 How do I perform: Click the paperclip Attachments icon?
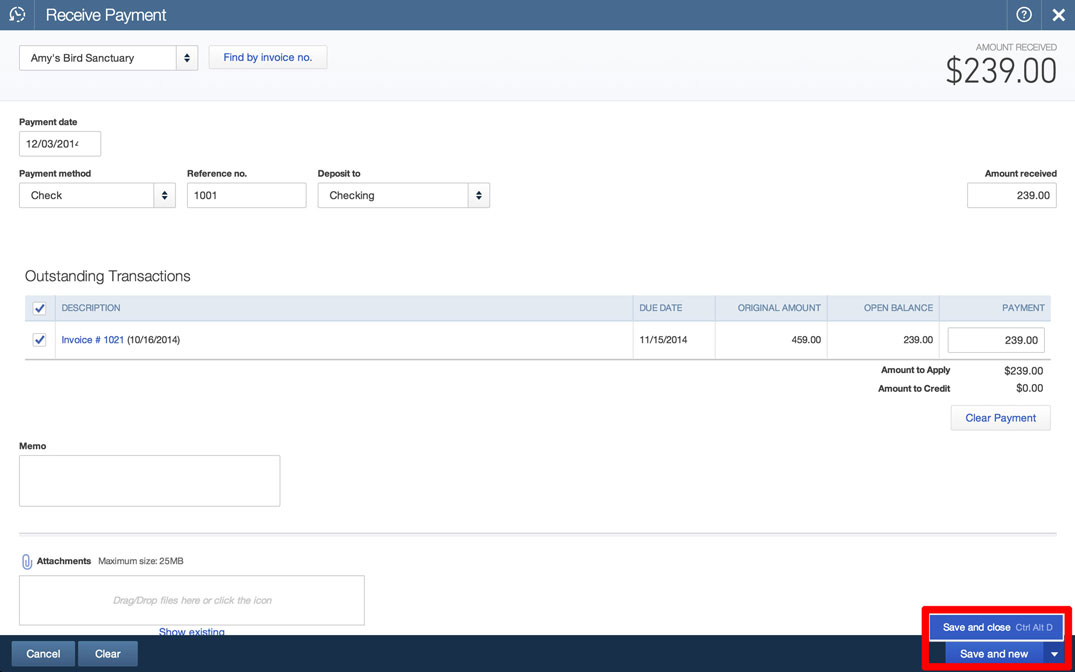(x=27, y=562)
